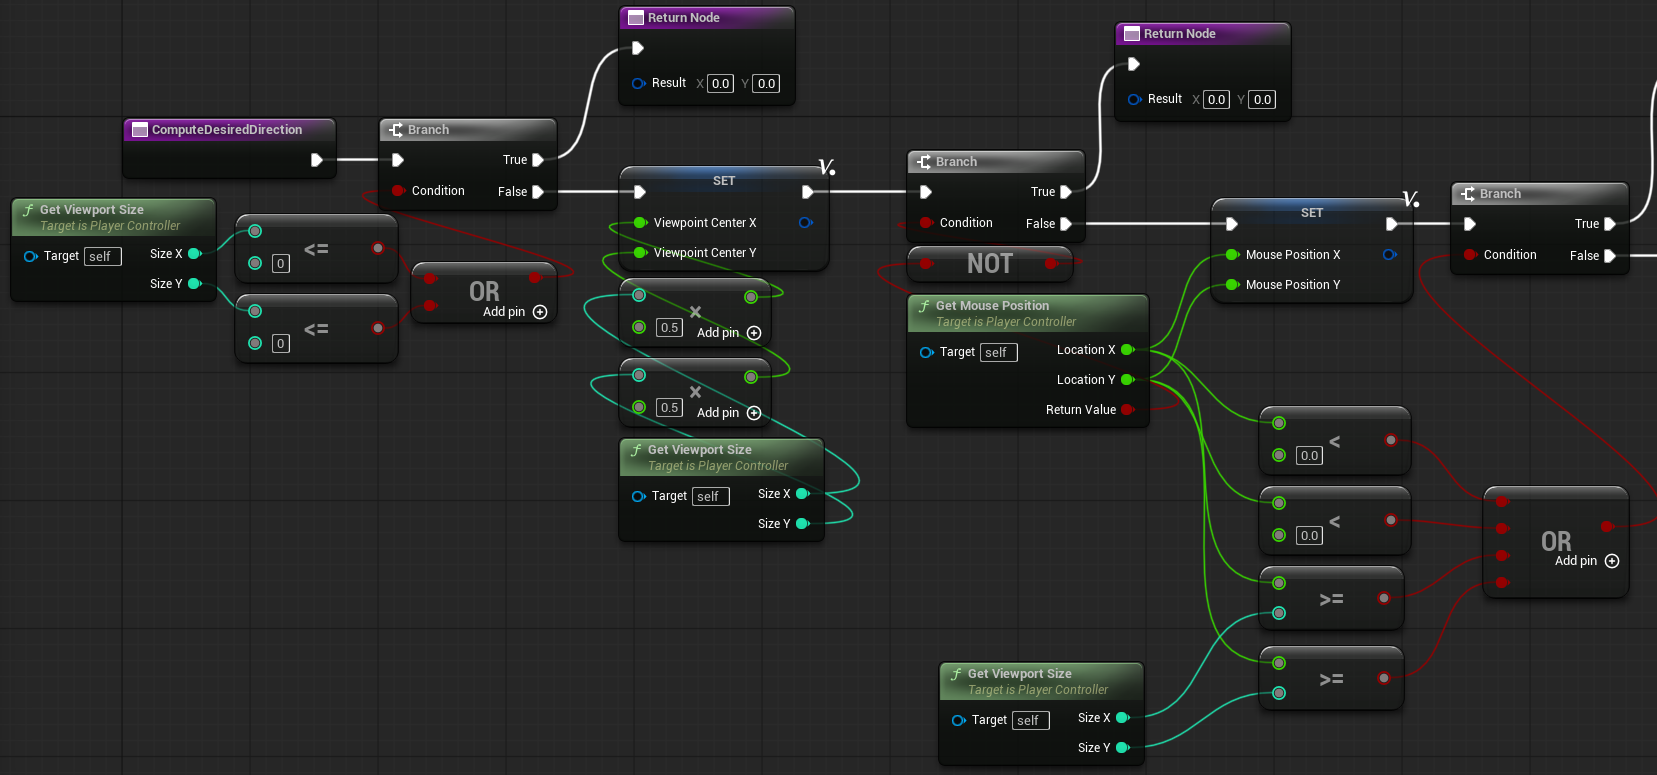1657x775 pixels.
Task: Click Add pin on upper multiply node
Action: (754, 333)
